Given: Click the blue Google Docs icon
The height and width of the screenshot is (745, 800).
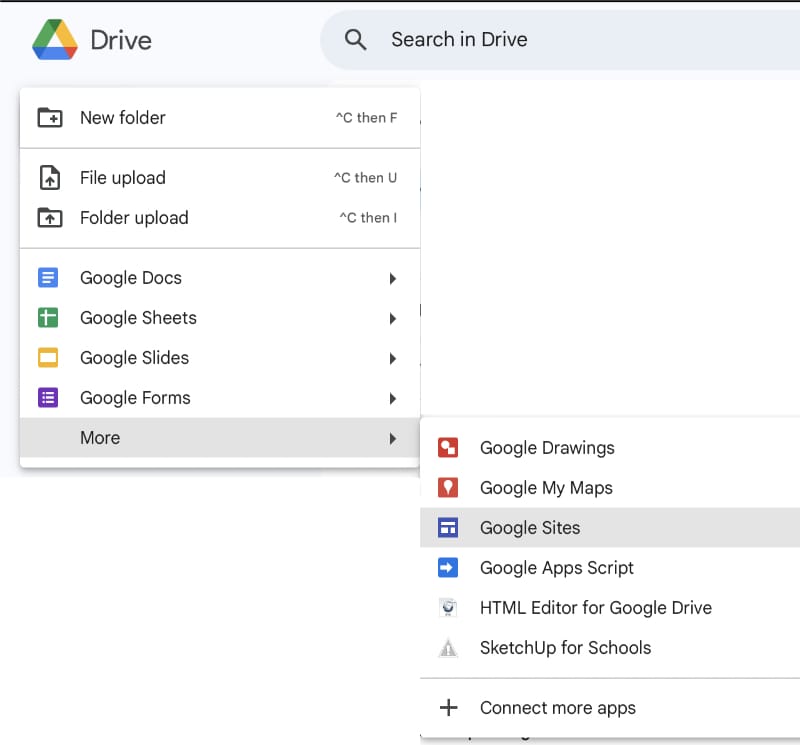Looking at the screenshot, I should (48, 278).
